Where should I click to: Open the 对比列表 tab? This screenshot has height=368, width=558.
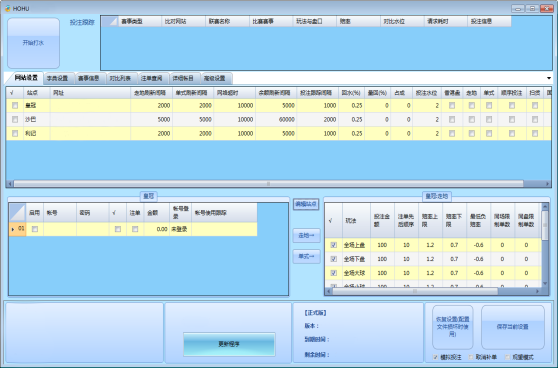click(x=120, y=78)
